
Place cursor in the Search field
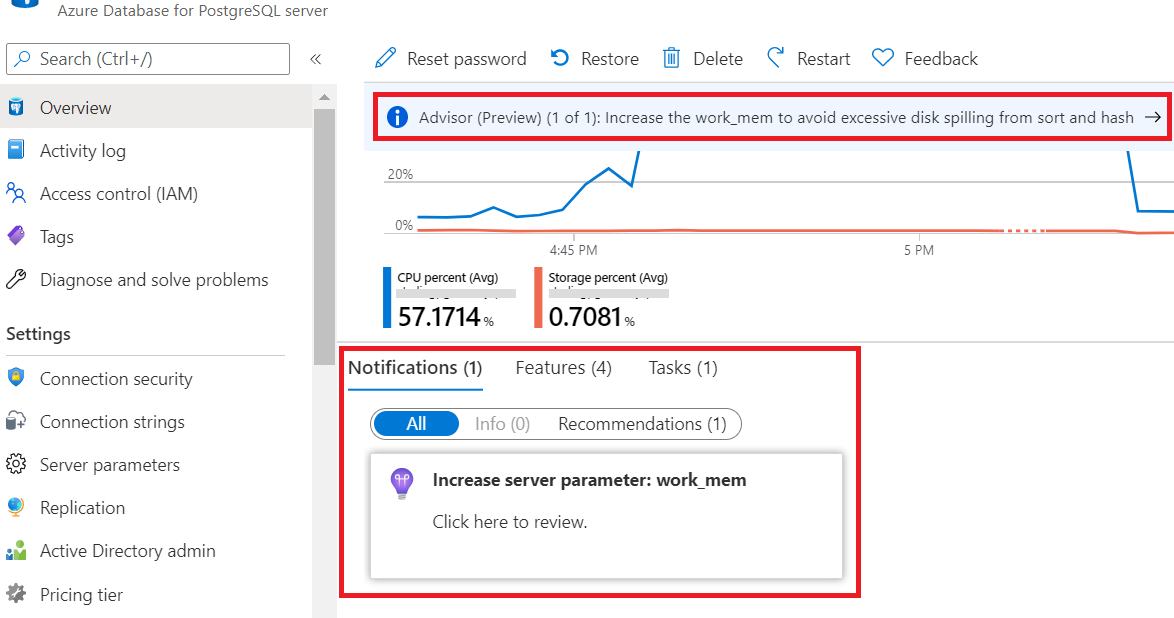point(148,59)
